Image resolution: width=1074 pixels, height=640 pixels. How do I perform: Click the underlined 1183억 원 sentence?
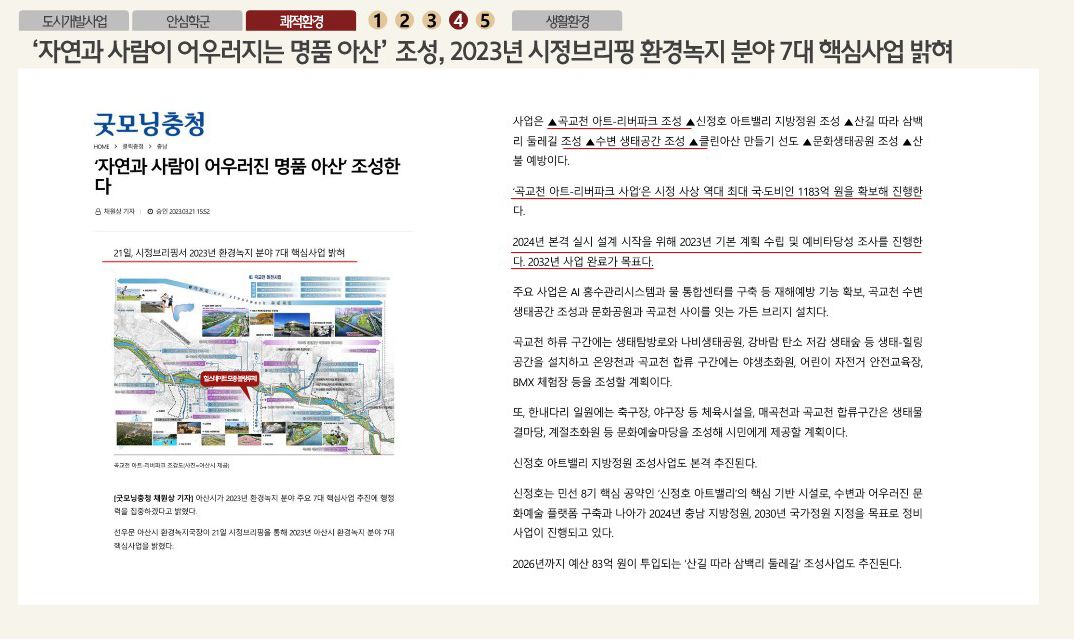[x=716, y=191]
